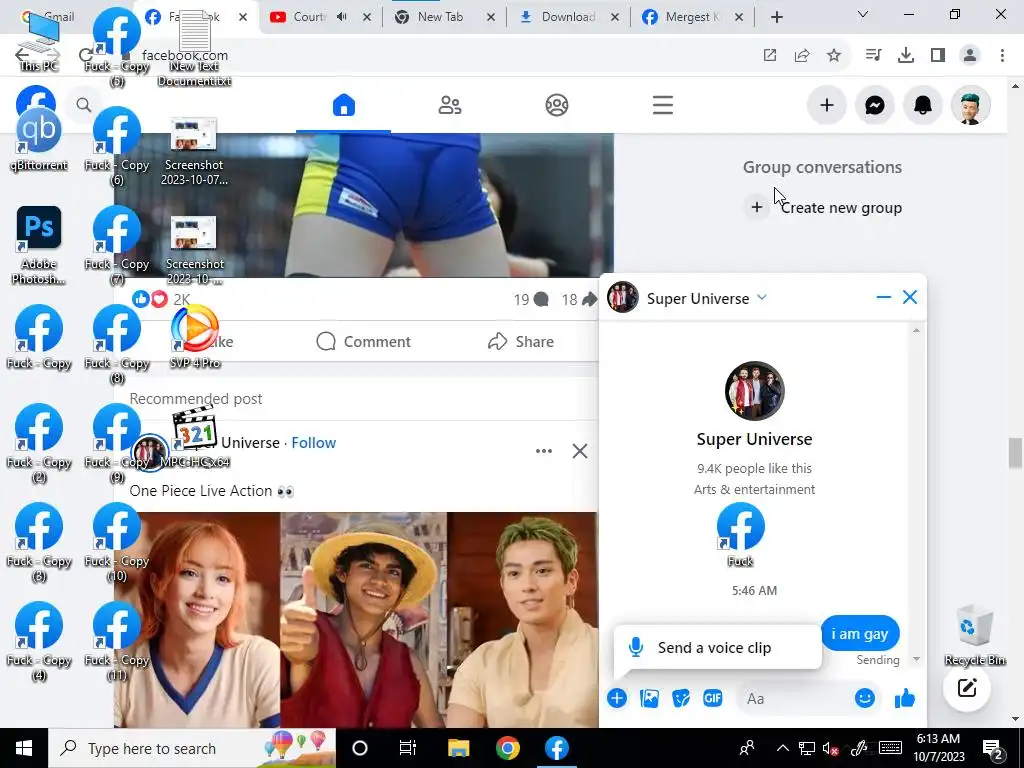Open the media control icon in Chrome toolbar
The width and height of the screenshot is (1024, 768).
coord(873,56)
